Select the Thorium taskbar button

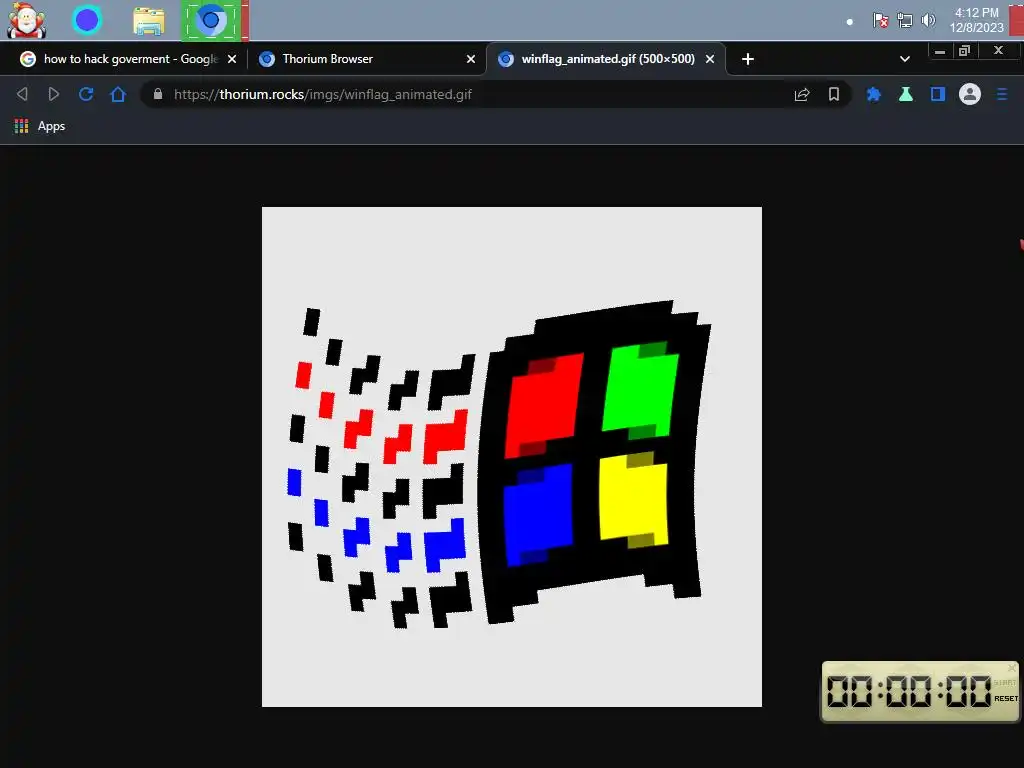pos(213,20)
